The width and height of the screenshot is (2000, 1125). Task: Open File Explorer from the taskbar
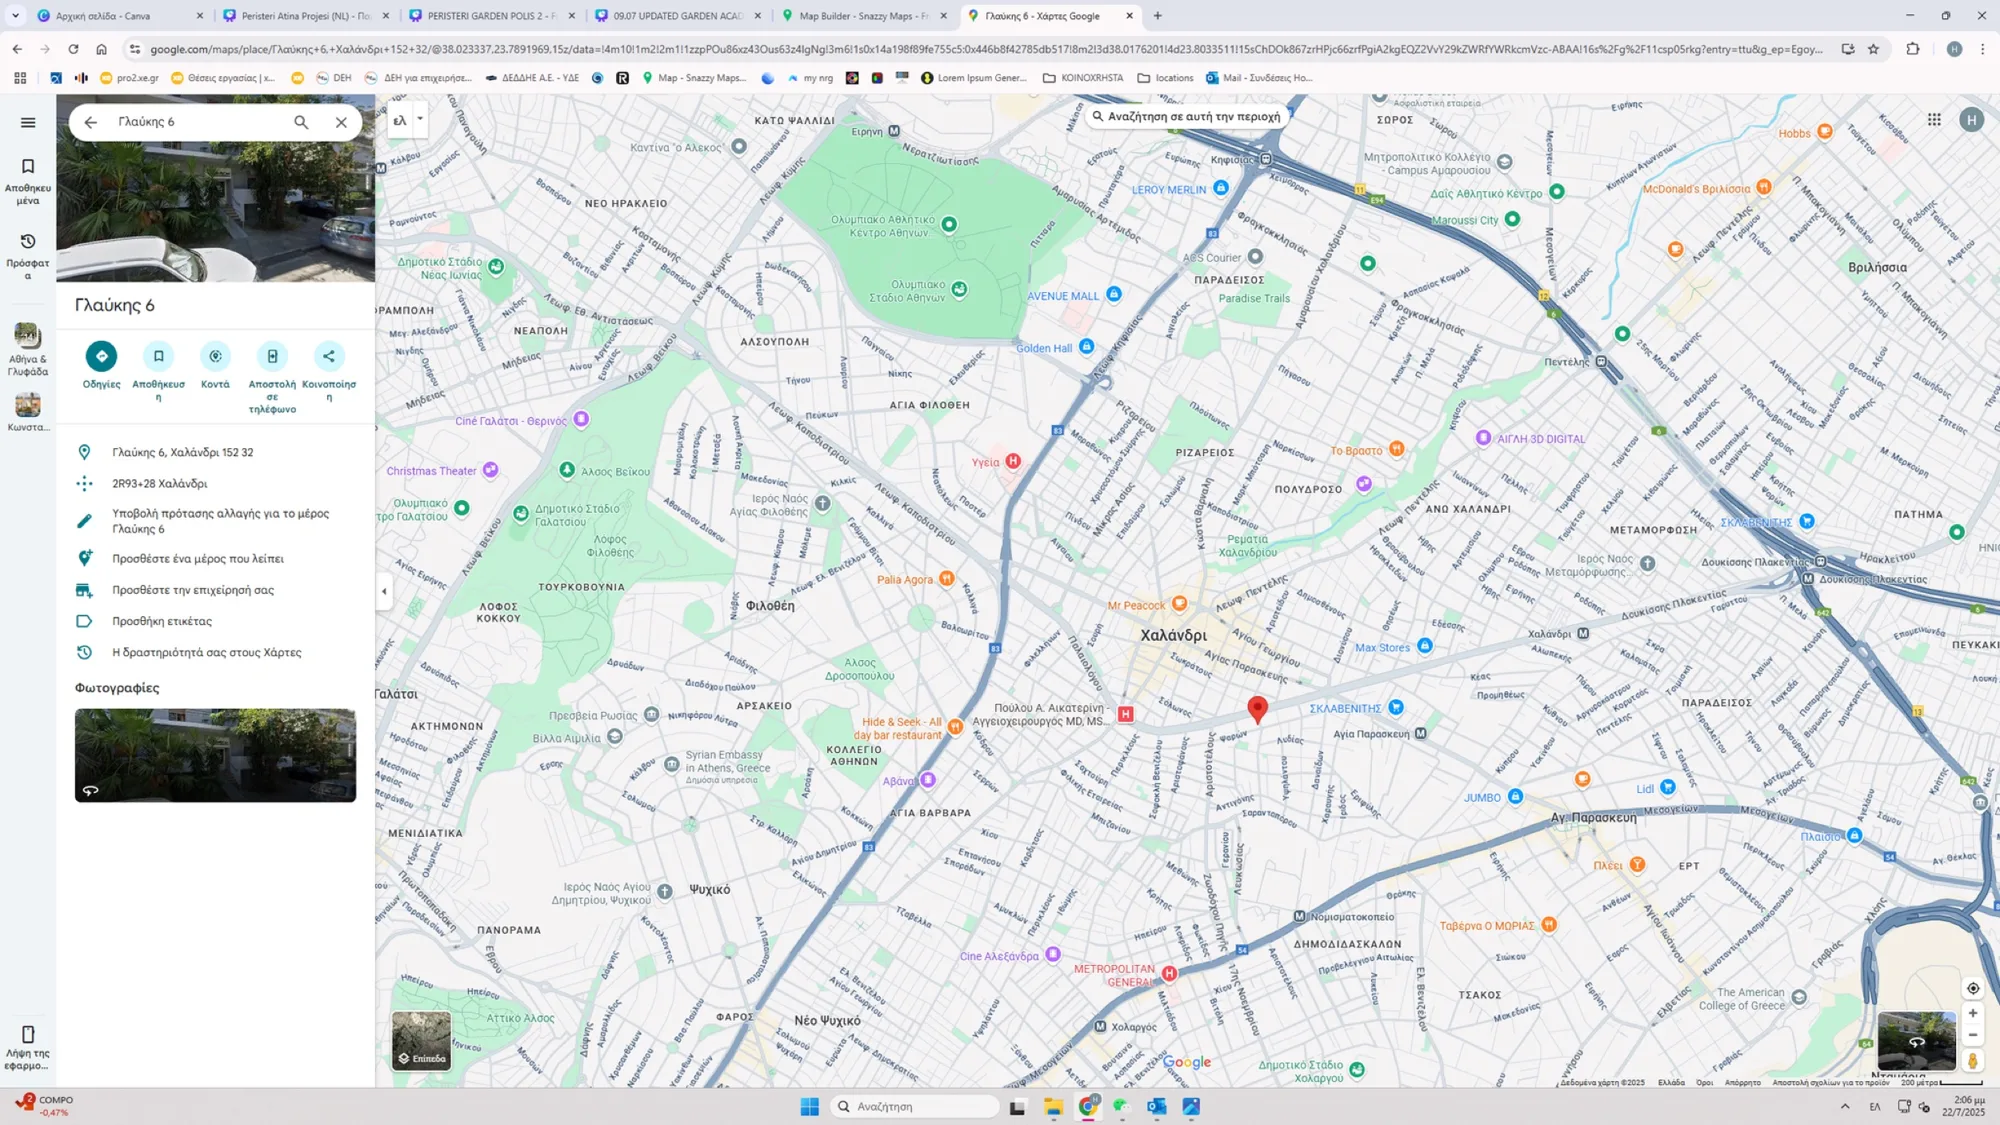1053,1106
